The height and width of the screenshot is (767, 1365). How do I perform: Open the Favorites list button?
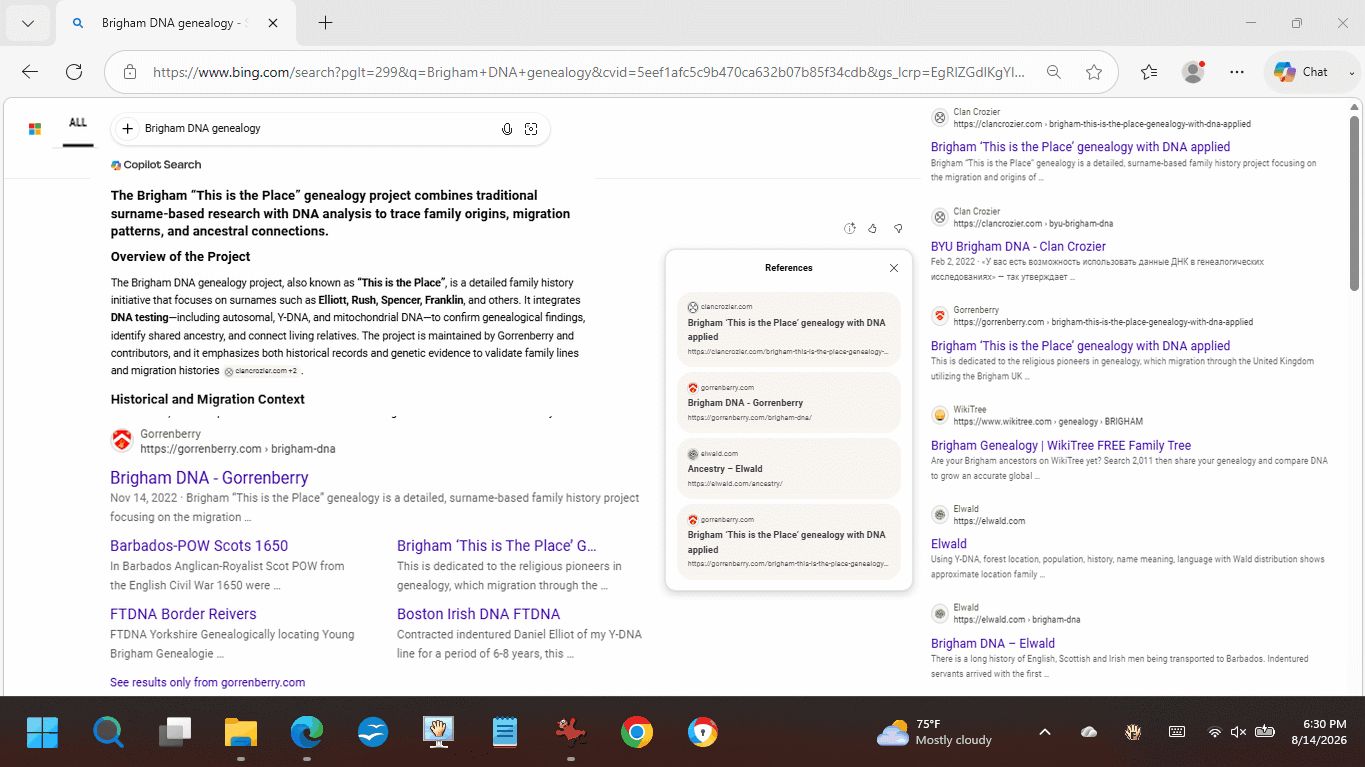(x=1149, y=72)
